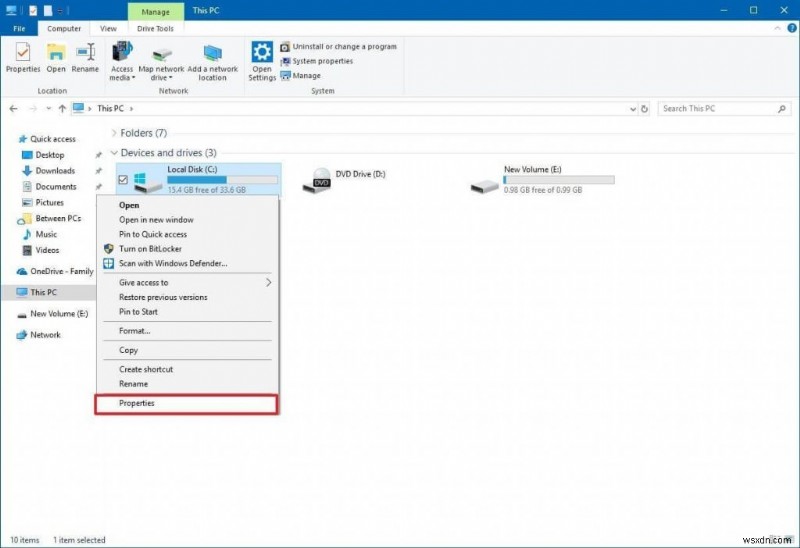Image resolution: width=800 pixels, height=548 pixels.
Task: Choose Open in new window
Action: 187,220
